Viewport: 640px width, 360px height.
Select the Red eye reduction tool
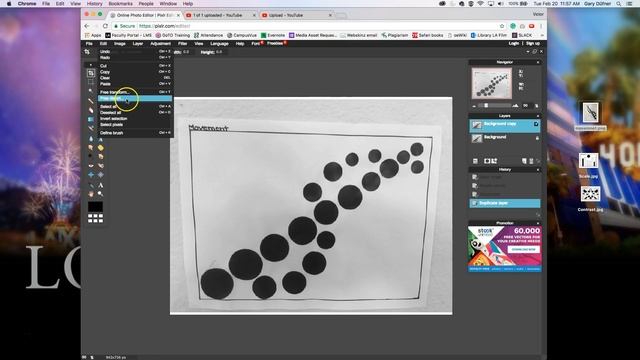click(91, 166)
